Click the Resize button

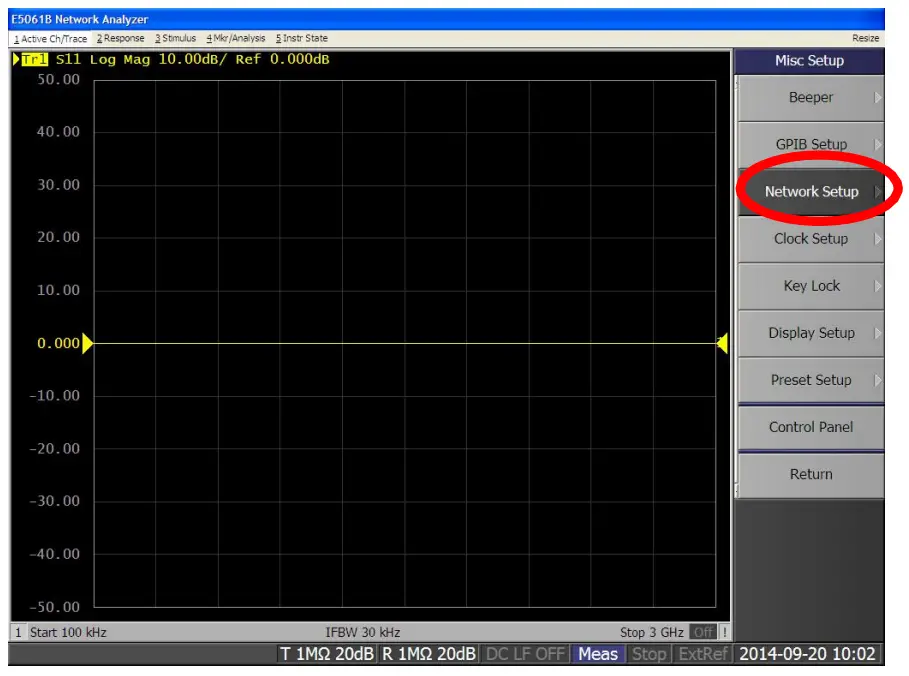tap(865, 38)
